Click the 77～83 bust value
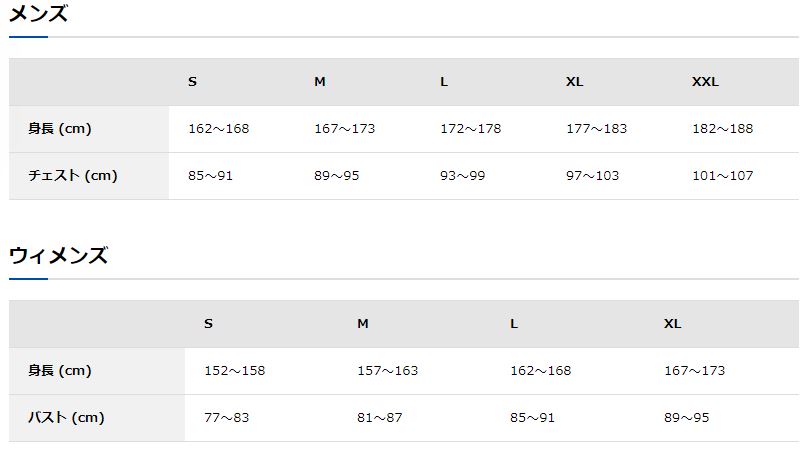The image size is (807, 453). 226,418
